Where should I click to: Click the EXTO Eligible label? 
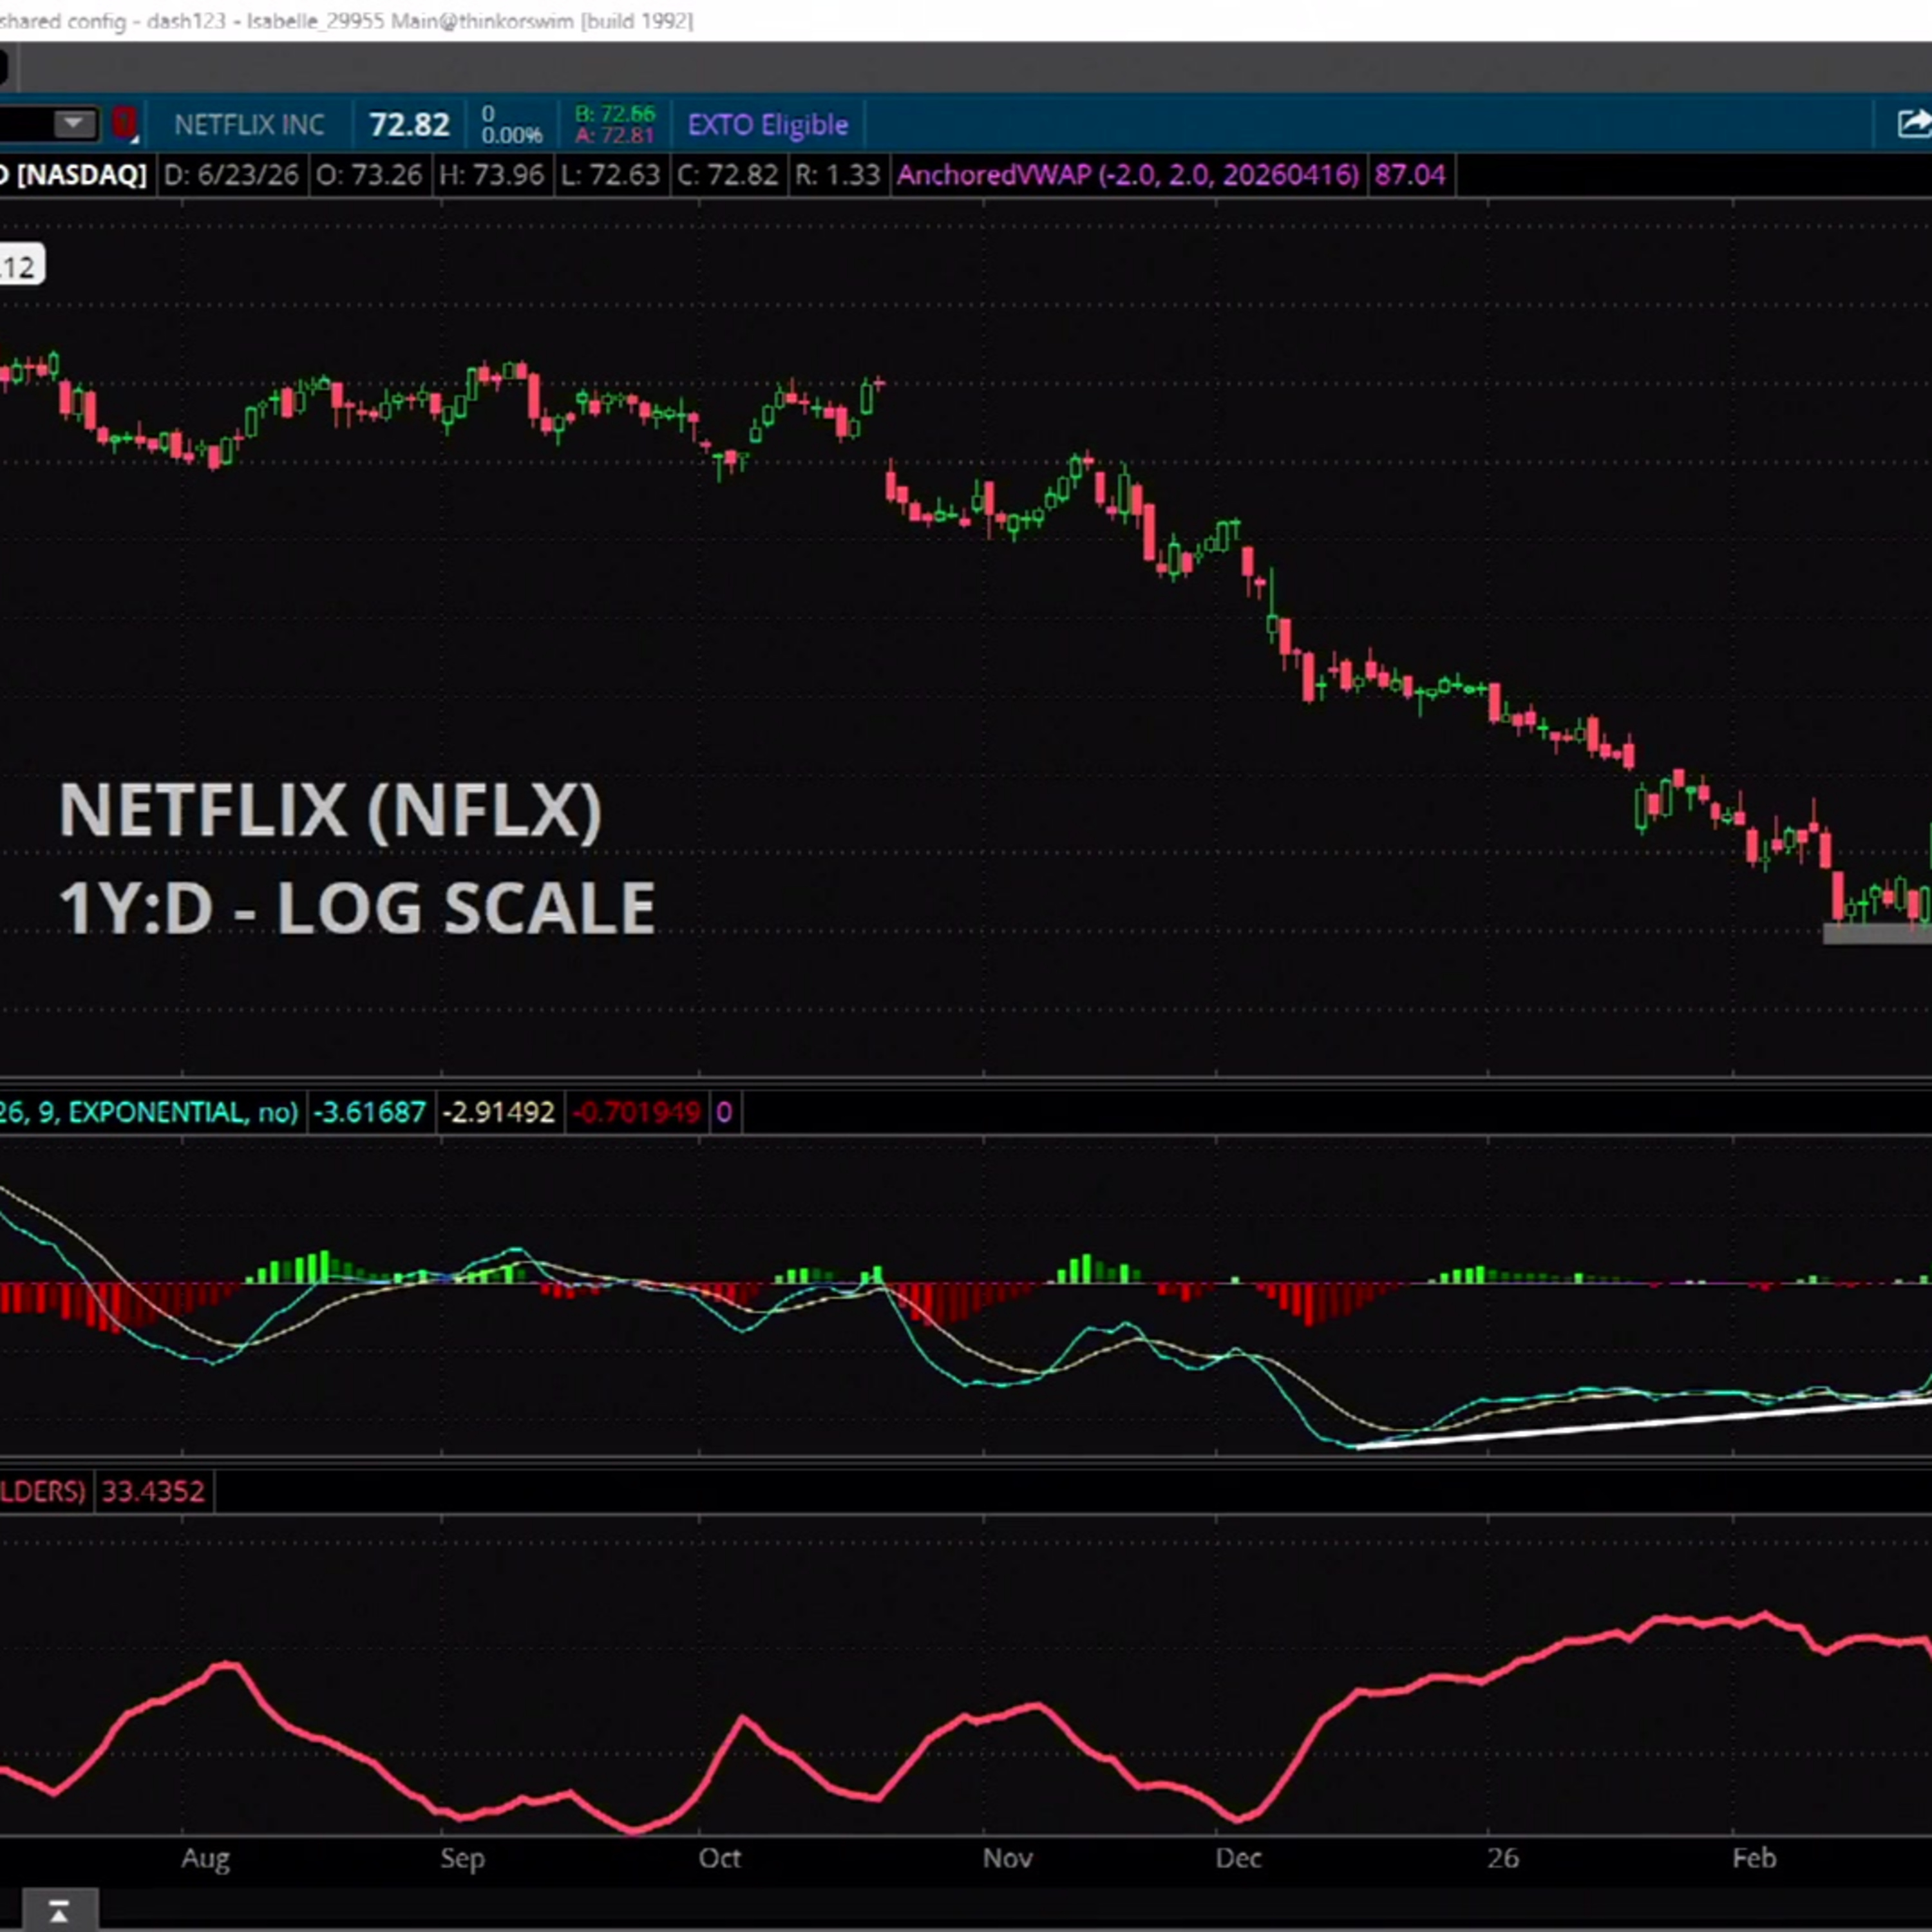(768, 125)
